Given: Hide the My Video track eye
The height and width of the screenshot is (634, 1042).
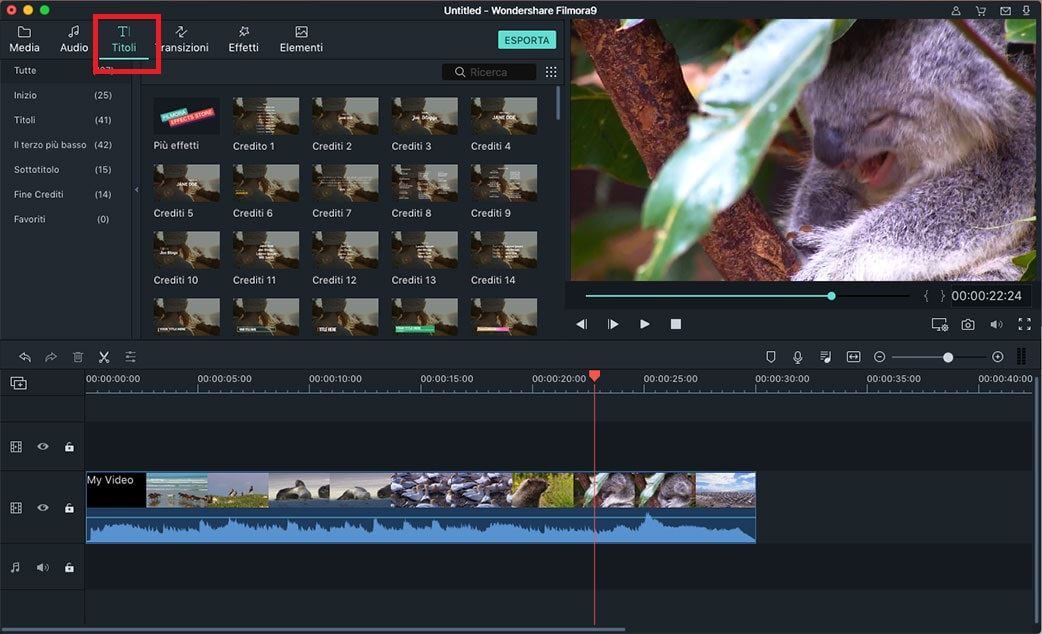Looking at the screenshot, I should 43,508.
